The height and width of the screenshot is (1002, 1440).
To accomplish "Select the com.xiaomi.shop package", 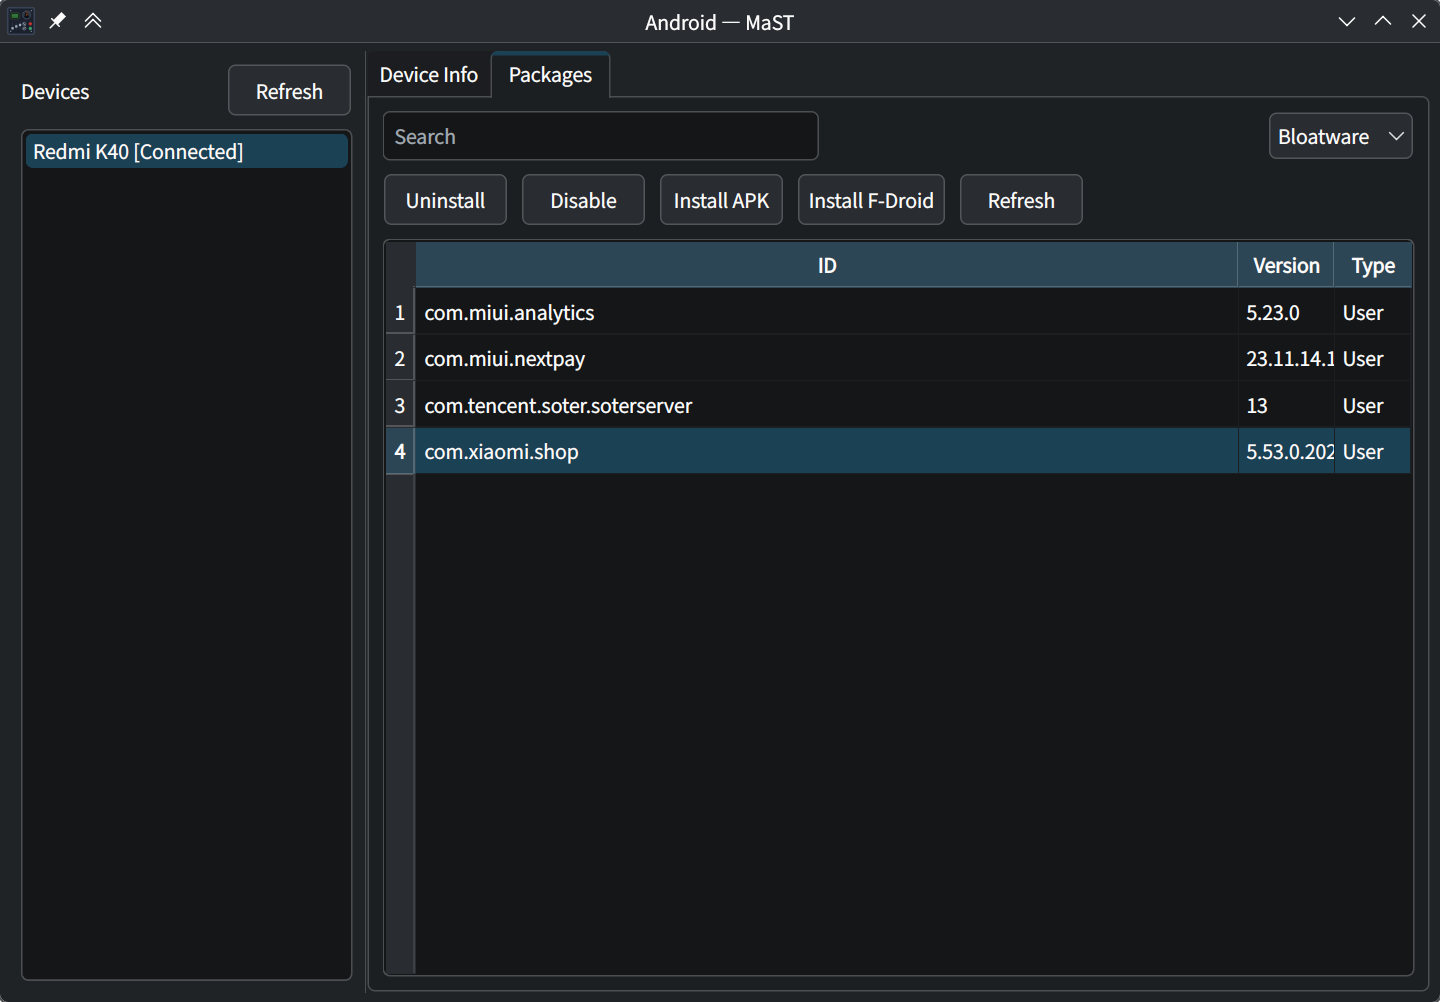I will [x=827, y=451].
